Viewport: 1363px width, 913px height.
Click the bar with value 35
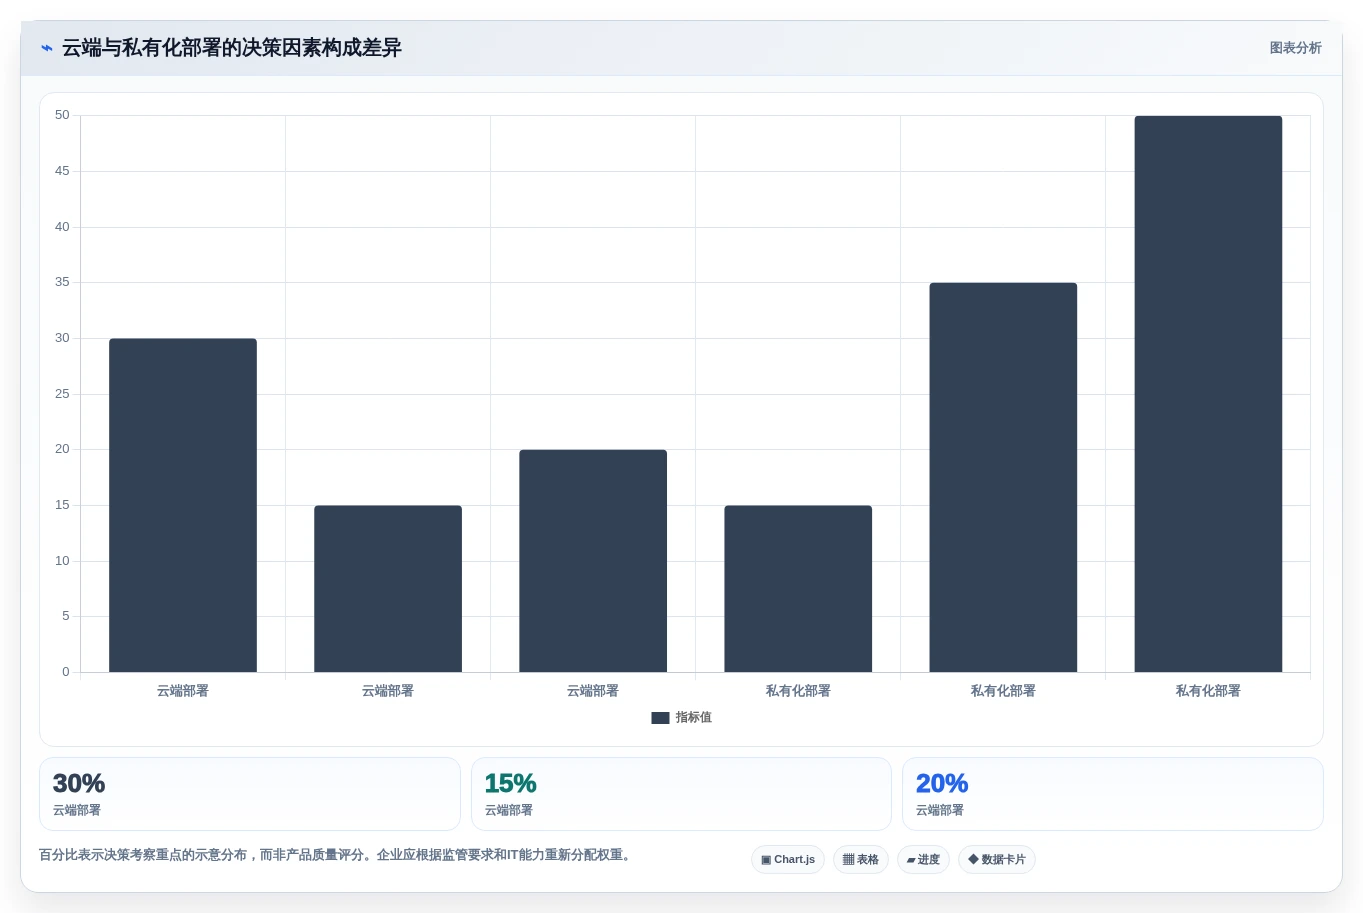[1003, 477]
